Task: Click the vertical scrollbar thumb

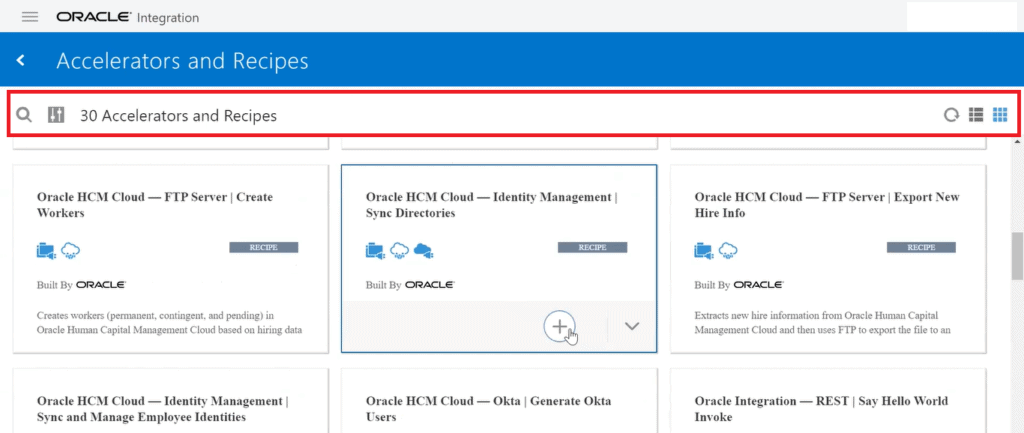Action: 1017,255
